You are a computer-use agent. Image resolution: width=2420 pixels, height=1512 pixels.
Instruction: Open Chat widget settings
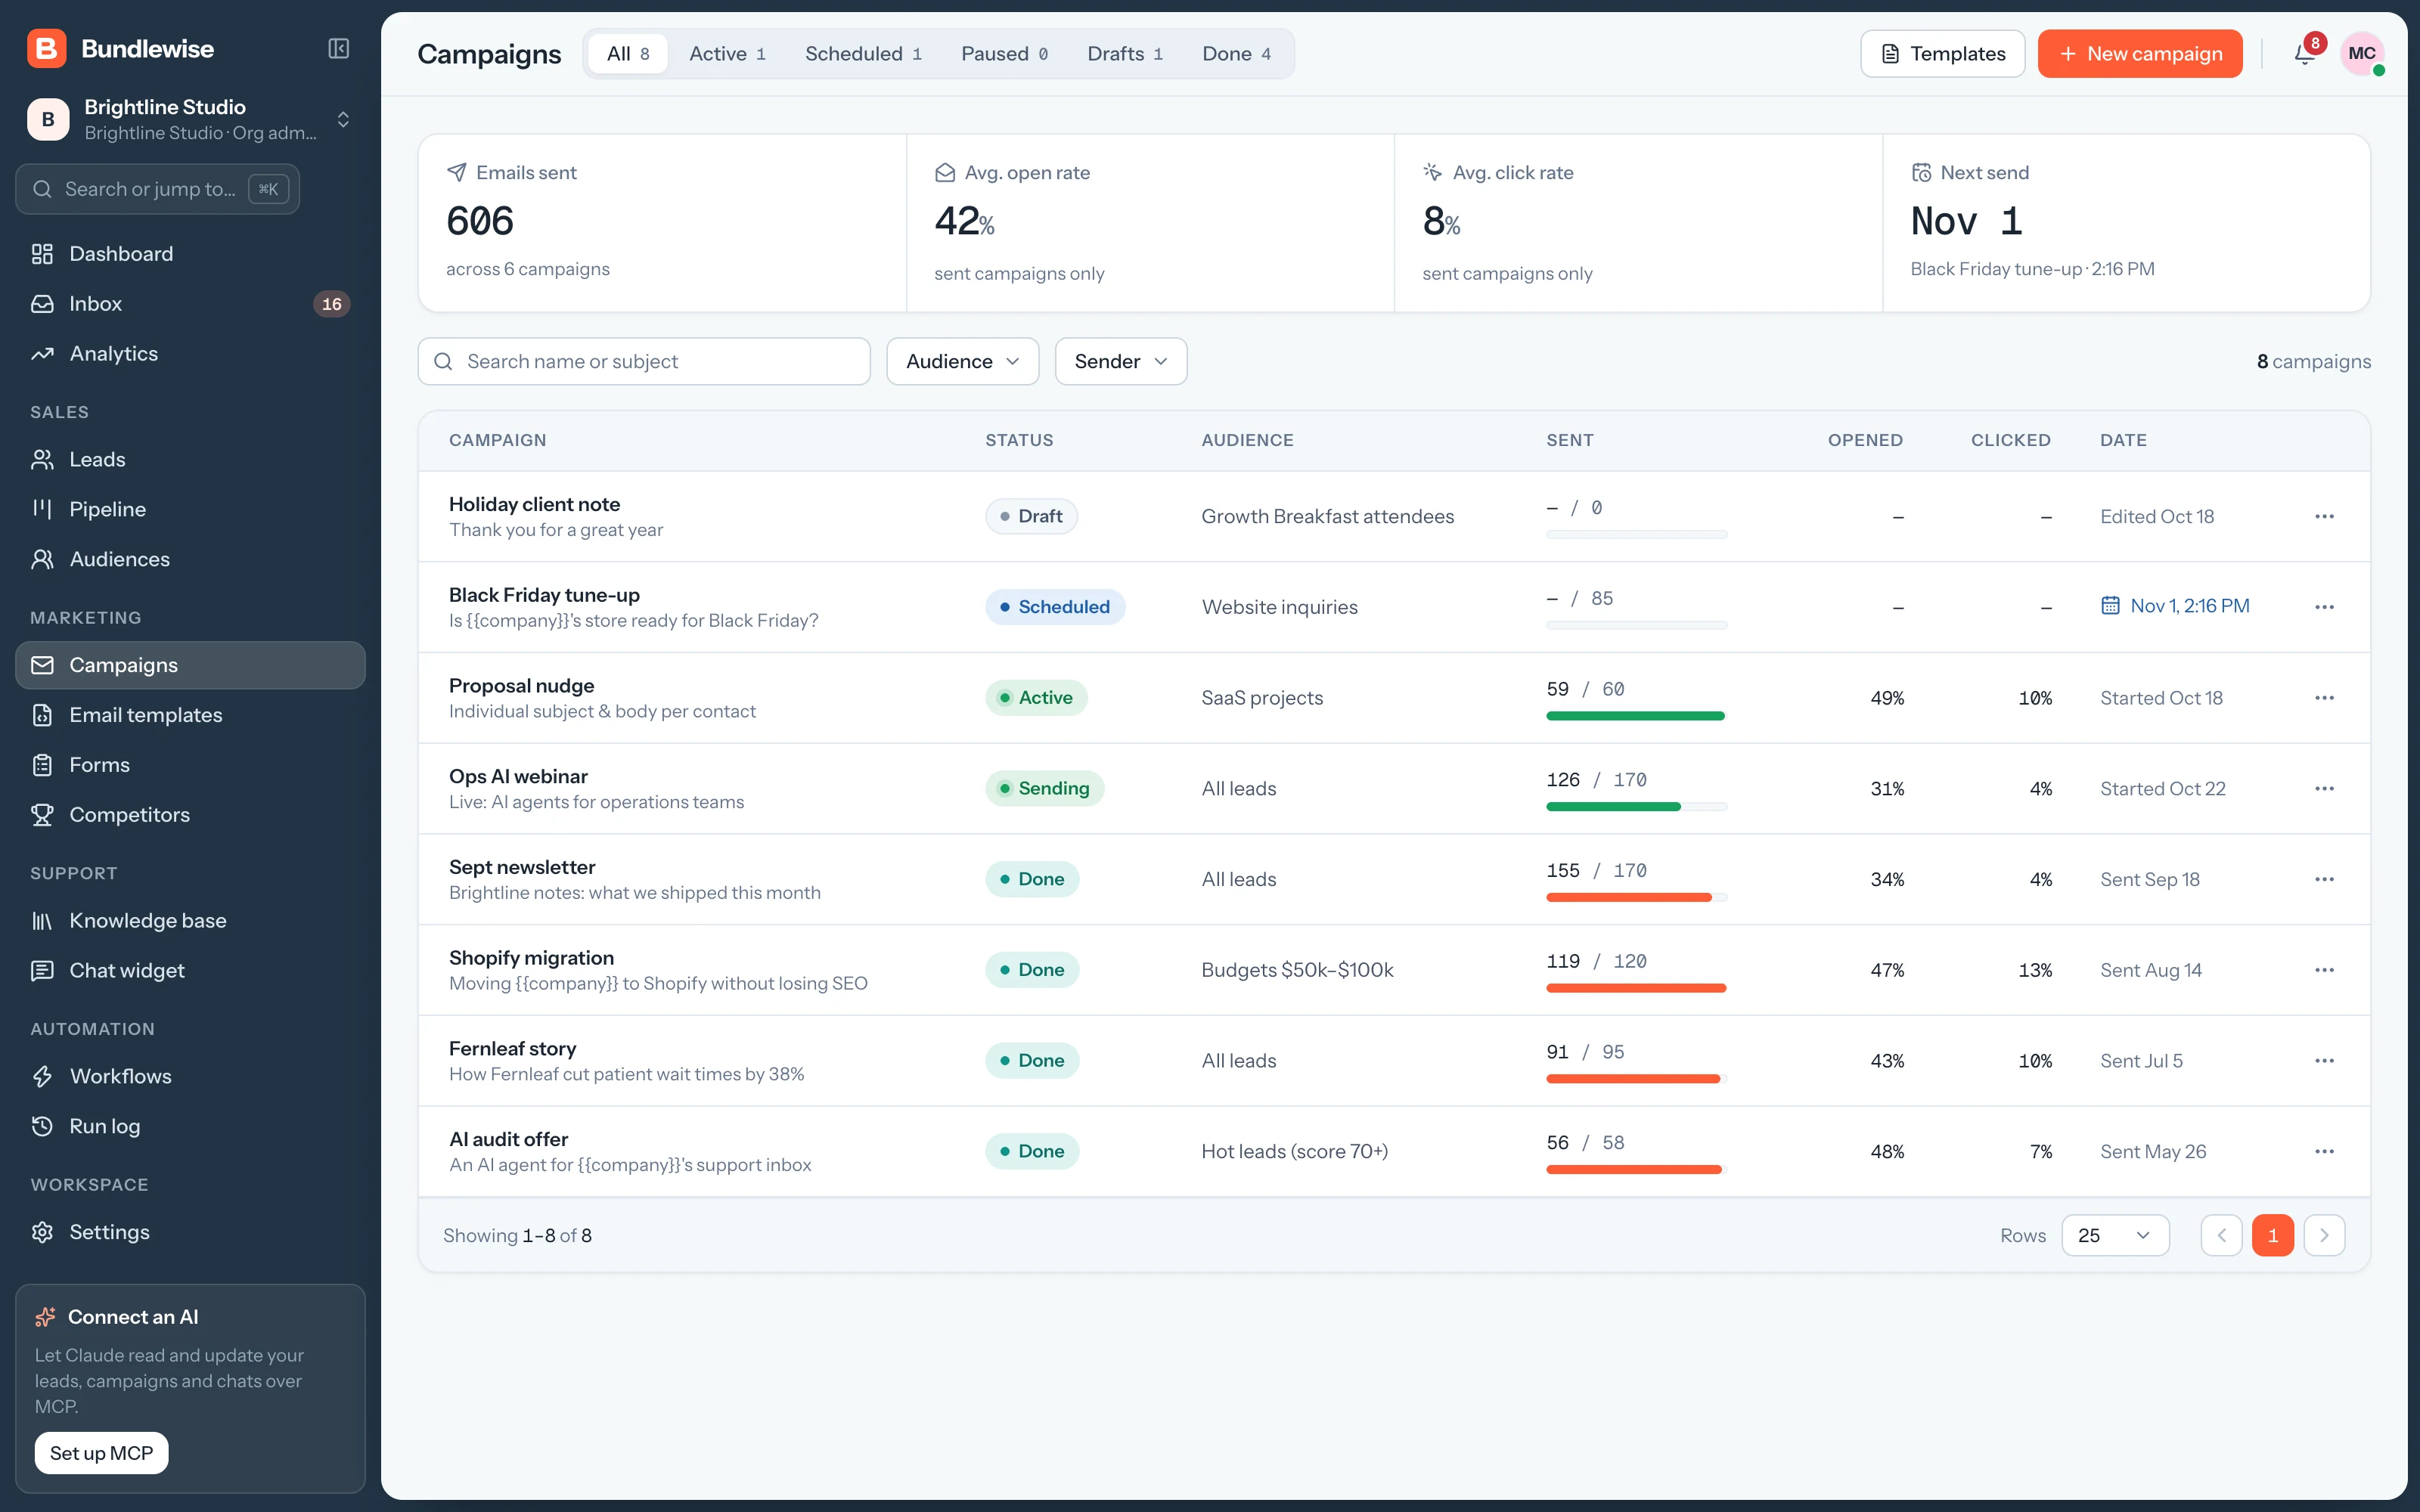(x=190, y=971)
